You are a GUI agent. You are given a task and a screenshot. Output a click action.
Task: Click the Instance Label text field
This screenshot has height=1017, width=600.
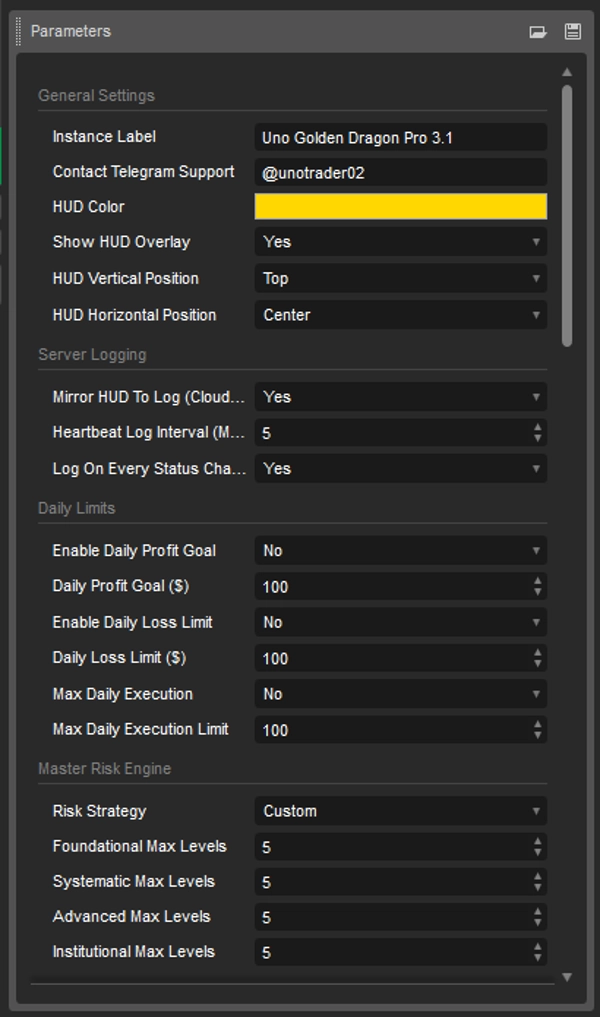coord(401,138)
